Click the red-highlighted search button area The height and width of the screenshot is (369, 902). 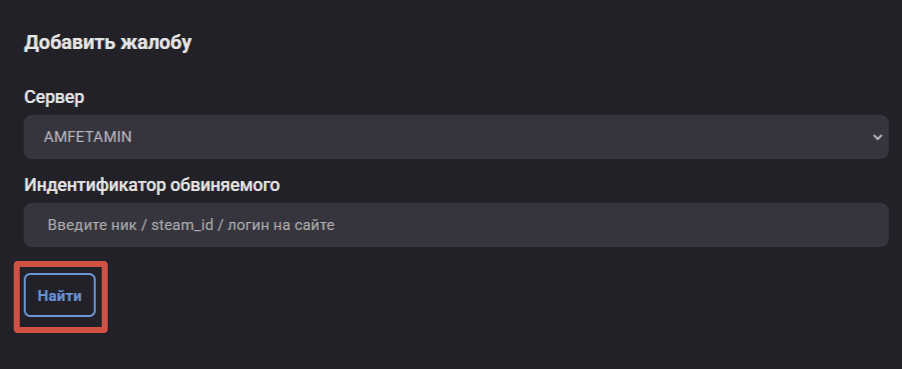pyautogui.click(x=61, y=297)
